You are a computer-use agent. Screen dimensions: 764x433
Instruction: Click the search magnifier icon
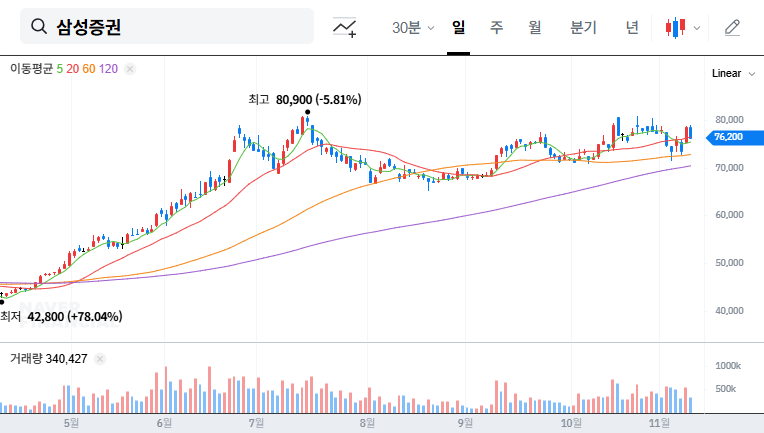[40, 27]
